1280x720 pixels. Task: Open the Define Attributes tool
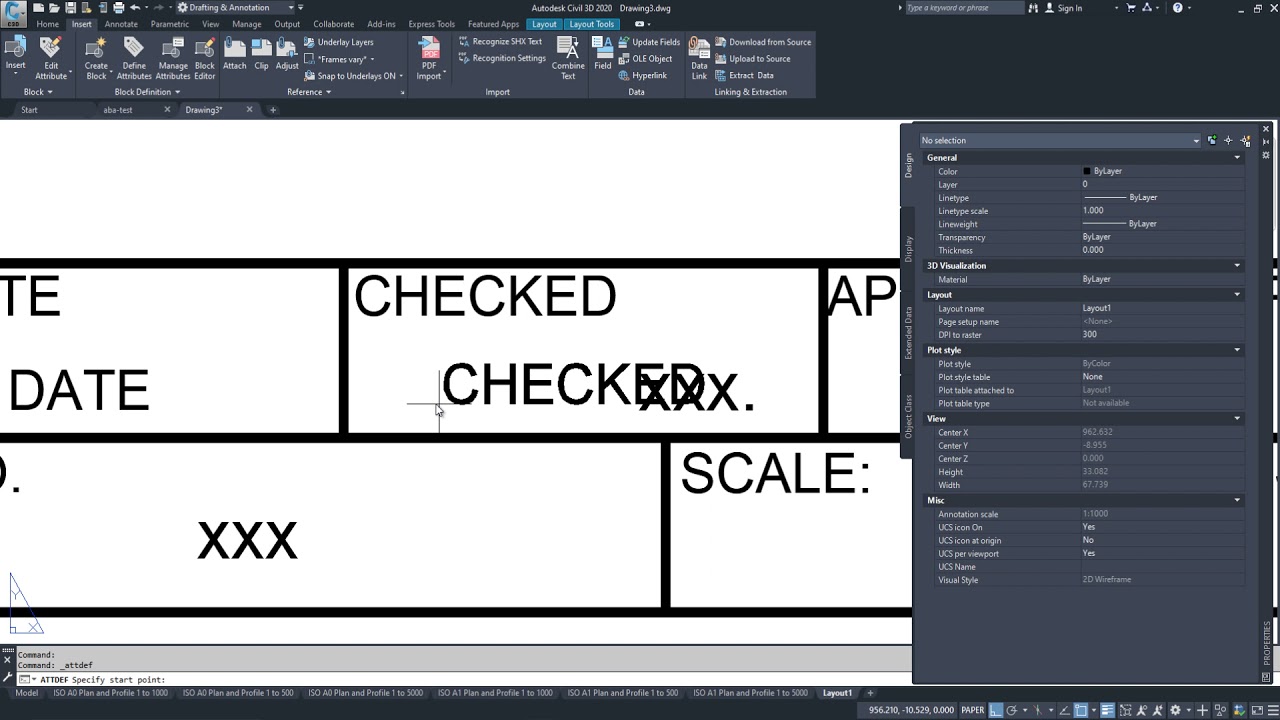tap(134, 58)
